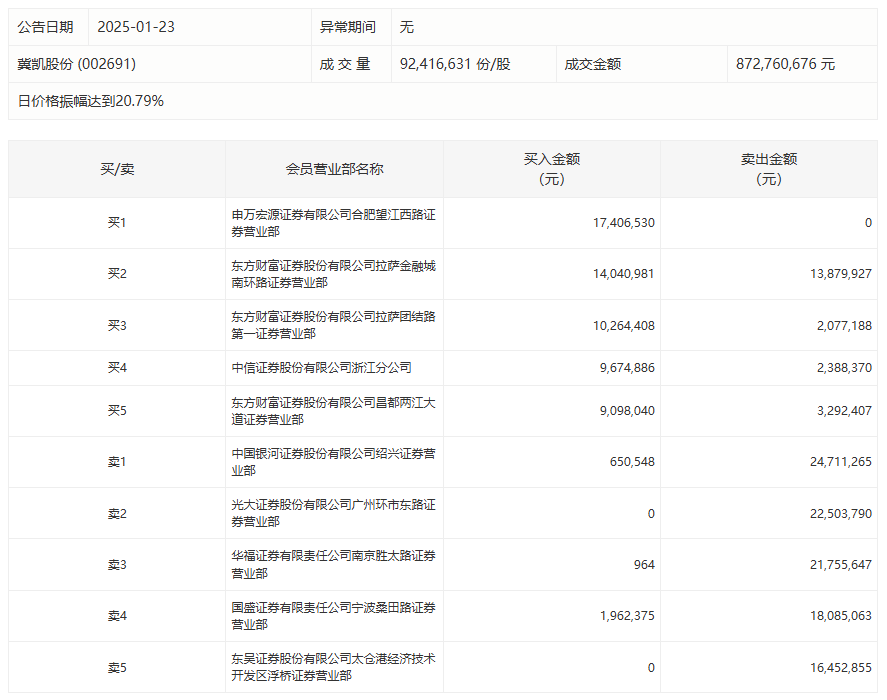
Task: Click the announcement date 2025-01-23
Action: point(136,27)
